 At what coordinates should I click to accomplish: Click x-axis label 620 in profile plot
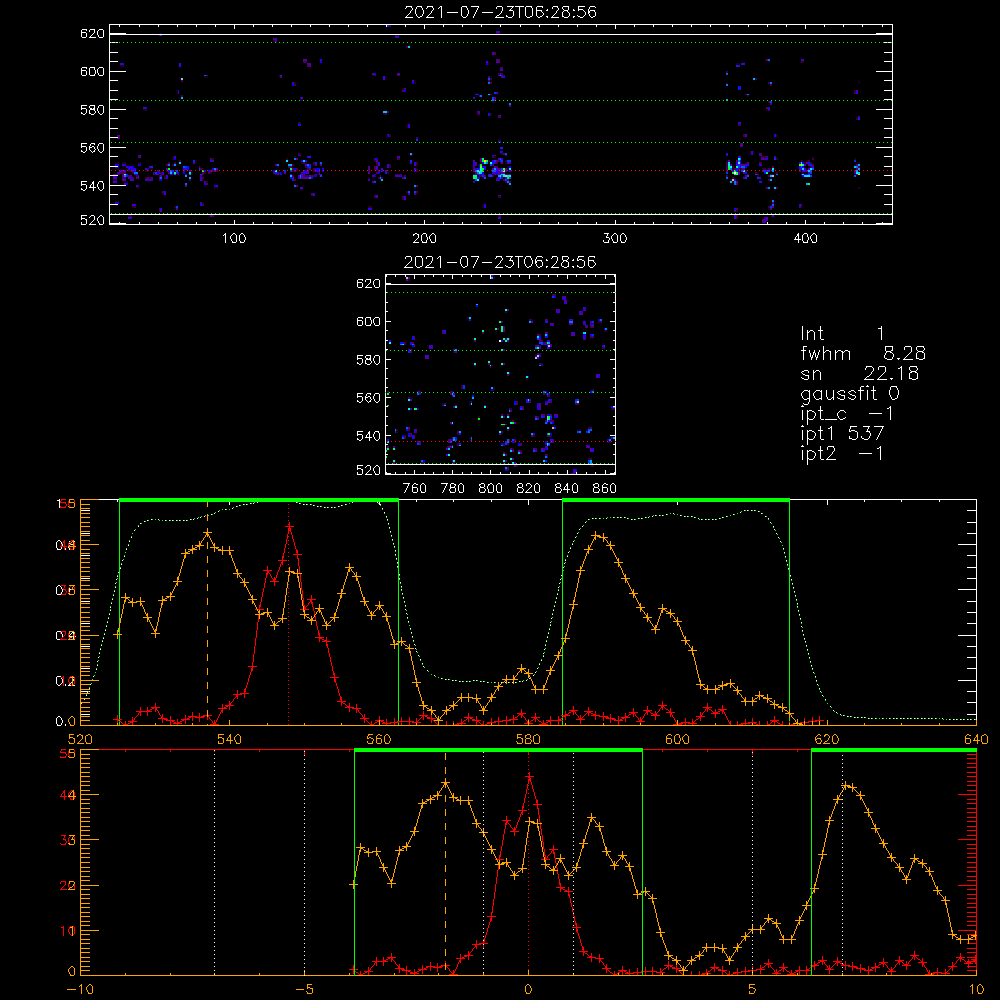[x=827, y=740]
